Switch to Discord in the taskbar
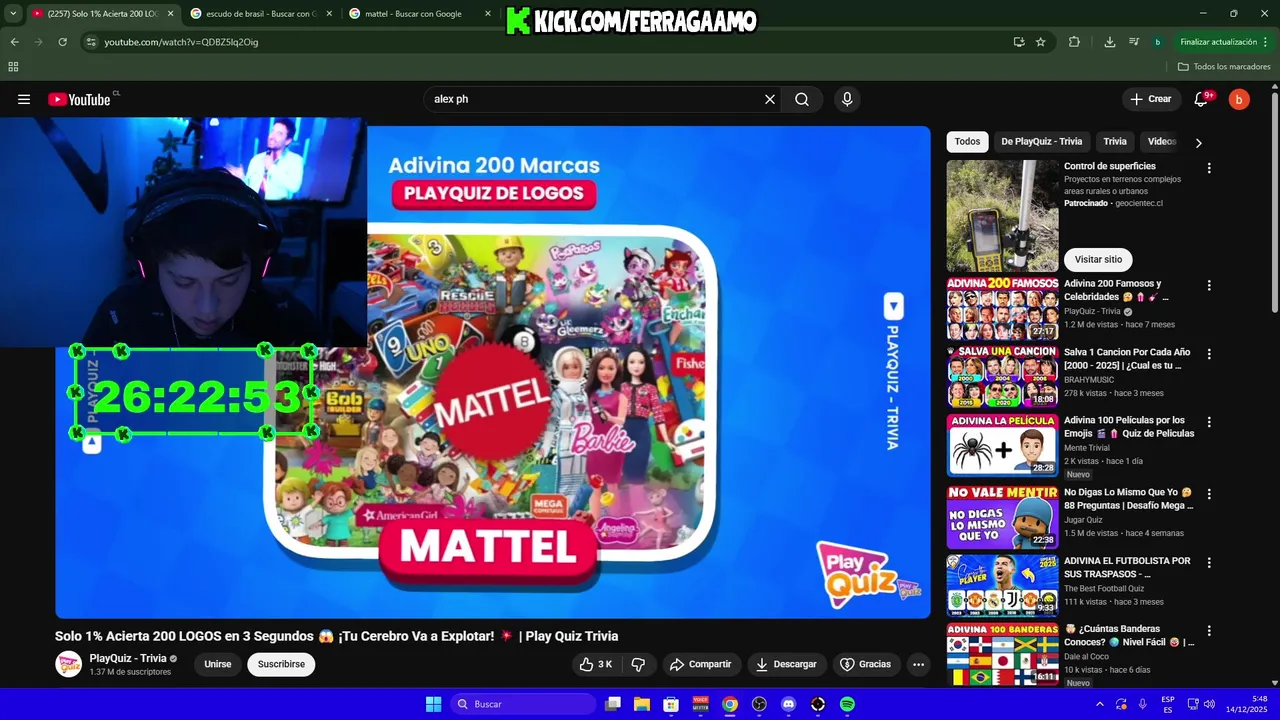The width and height of the screenshot is (1280, 720). (789, 704)
